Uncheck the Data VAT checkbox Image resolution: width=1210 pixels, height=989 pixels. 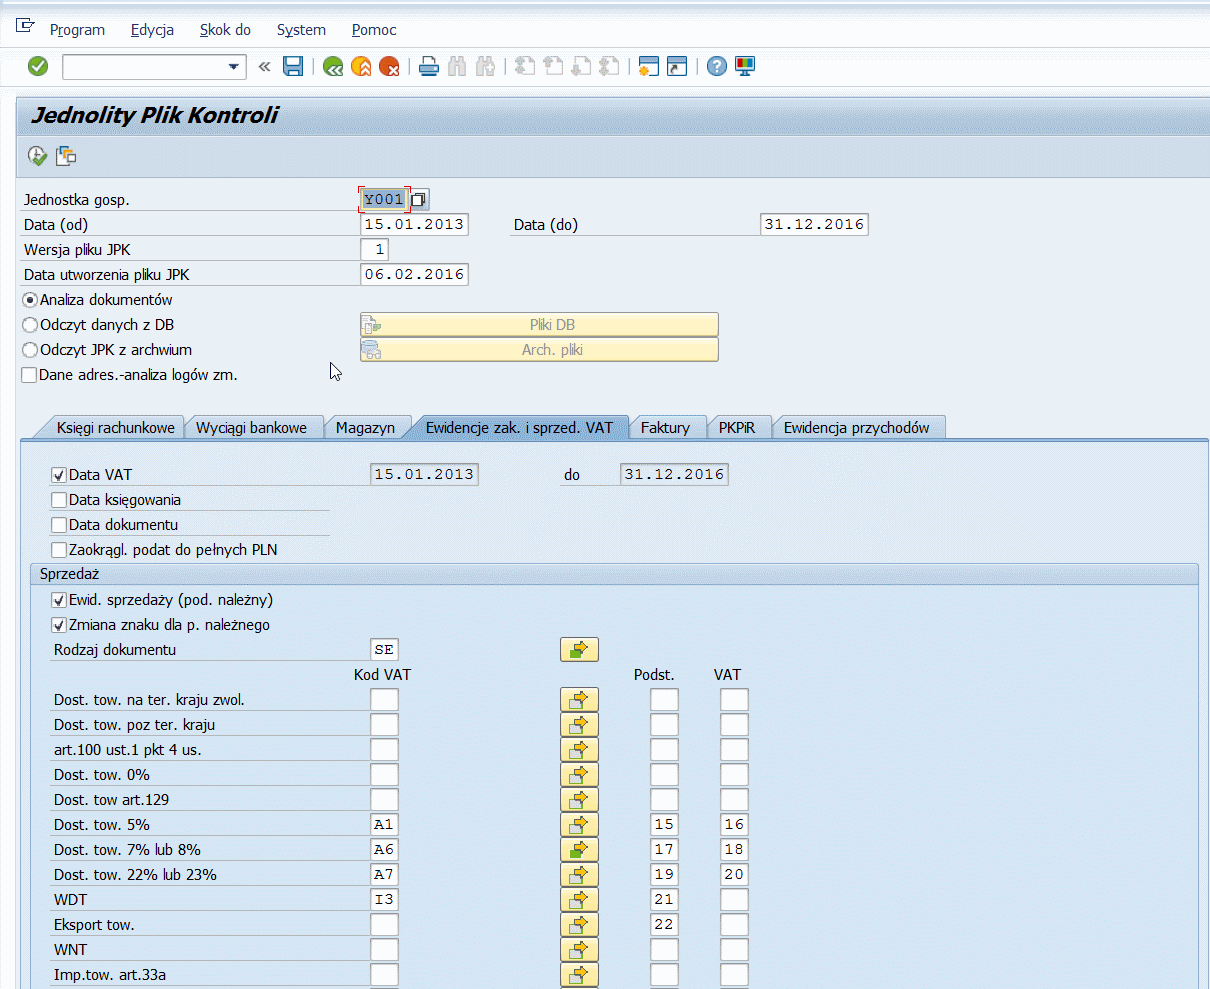(59, 475)
